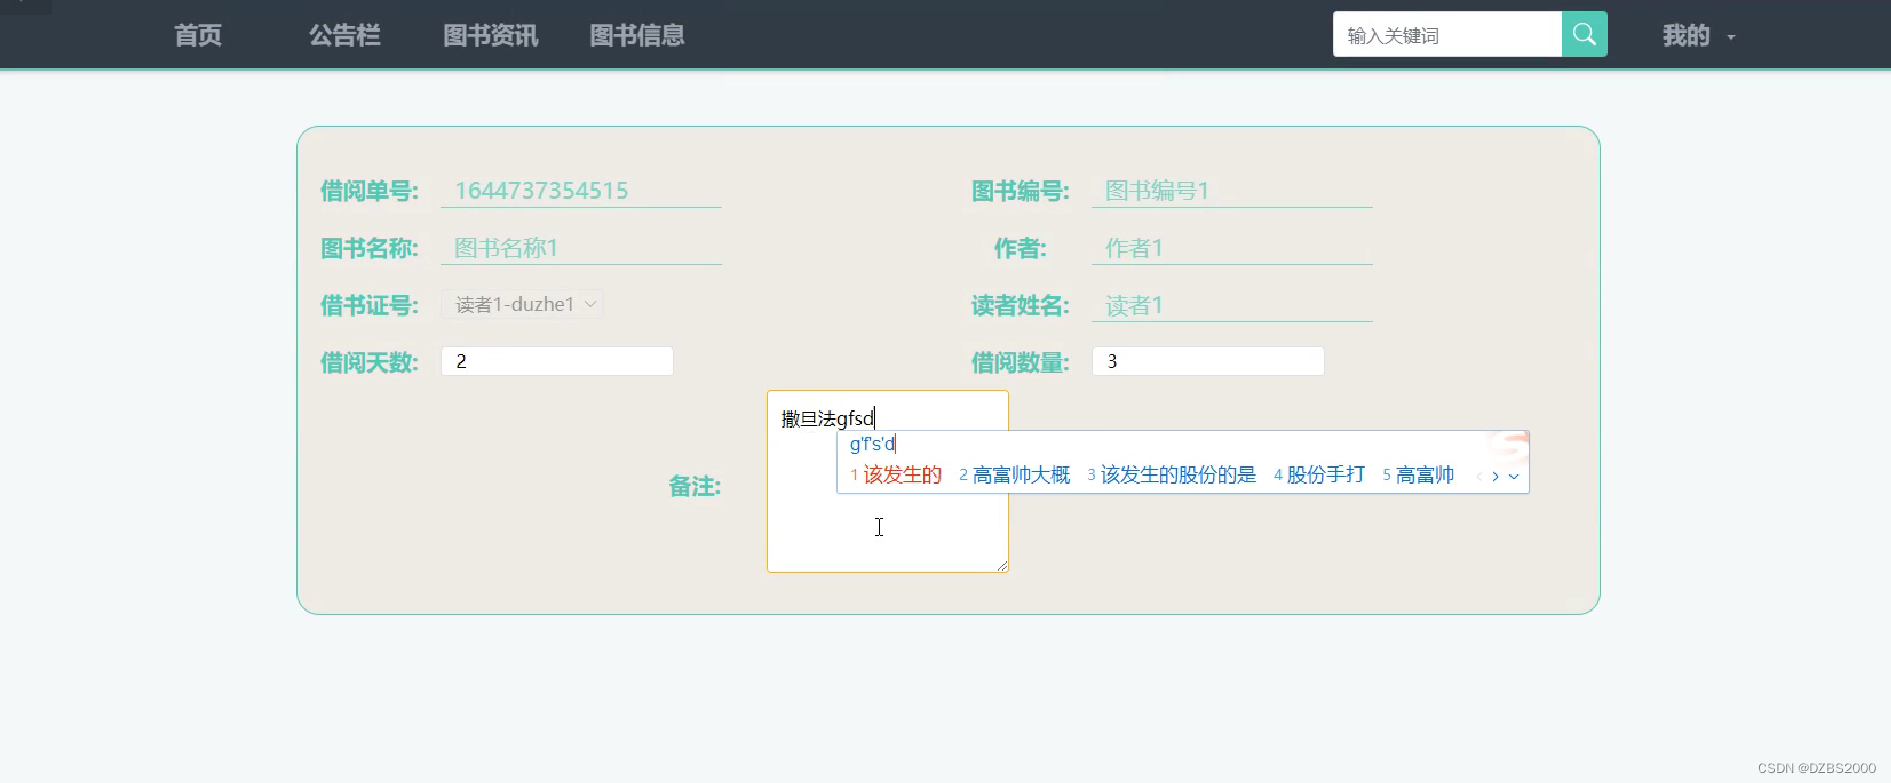Open the 首页 nav item

tap(198, 36)
